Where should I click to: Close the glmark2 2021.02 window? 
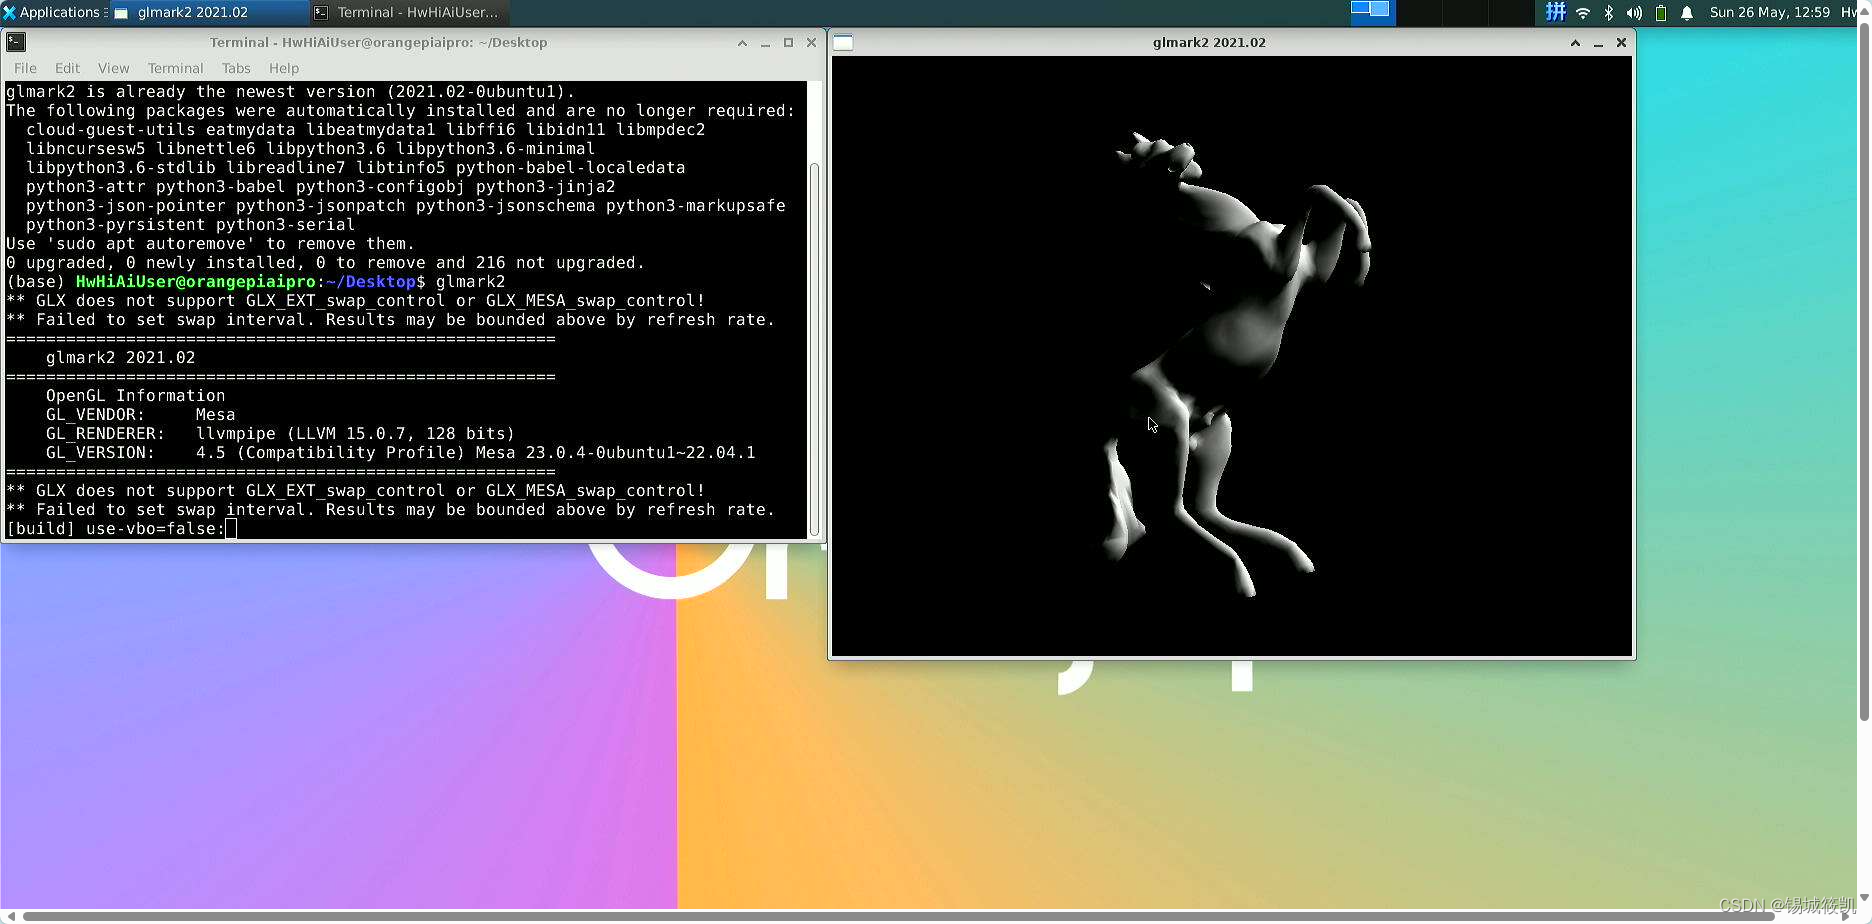pos(1621,43)
